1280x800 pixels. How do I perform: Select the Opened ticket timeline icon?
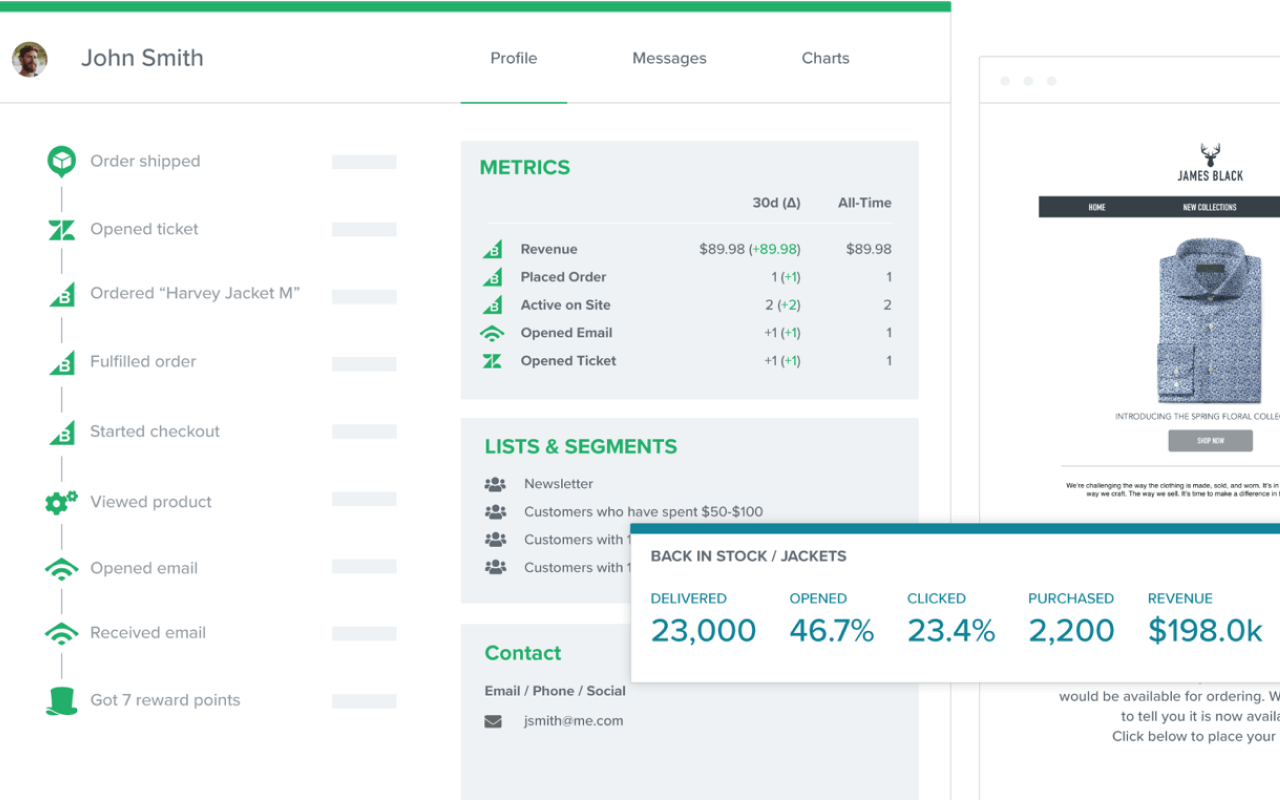tap(61, 228)
